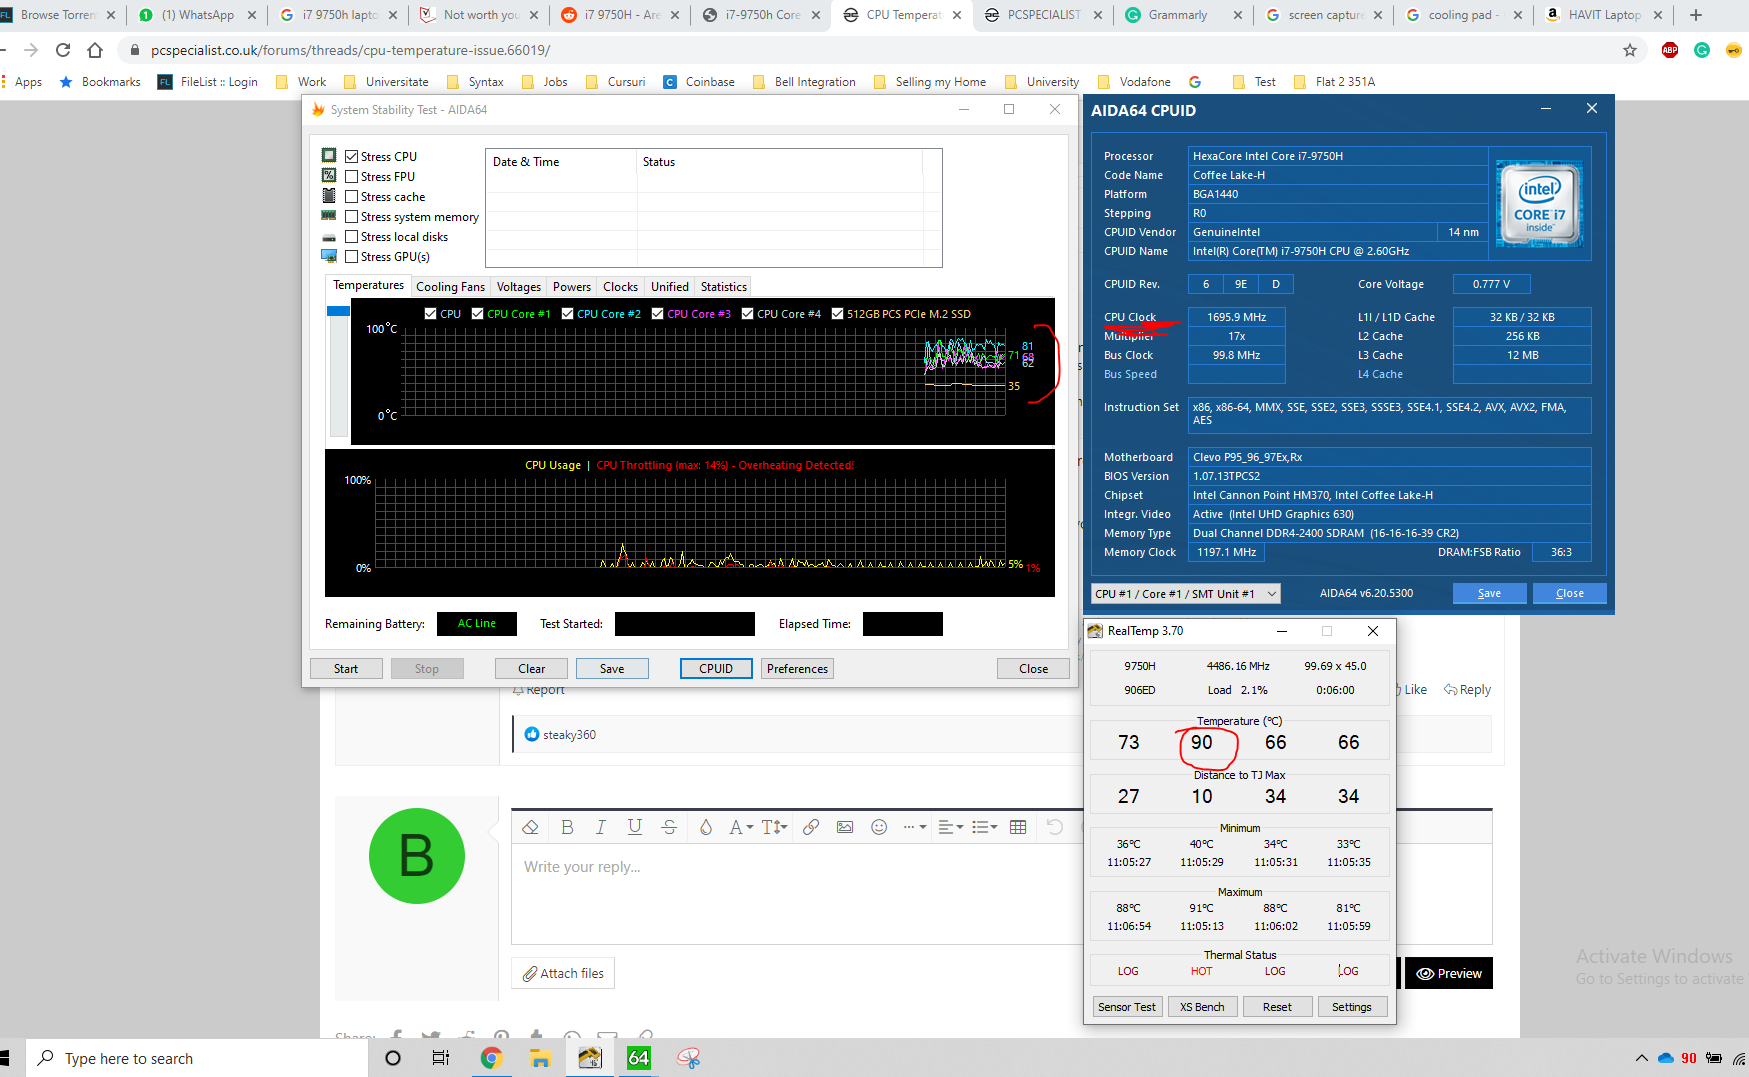Toggle underline in reply editor

634,827
